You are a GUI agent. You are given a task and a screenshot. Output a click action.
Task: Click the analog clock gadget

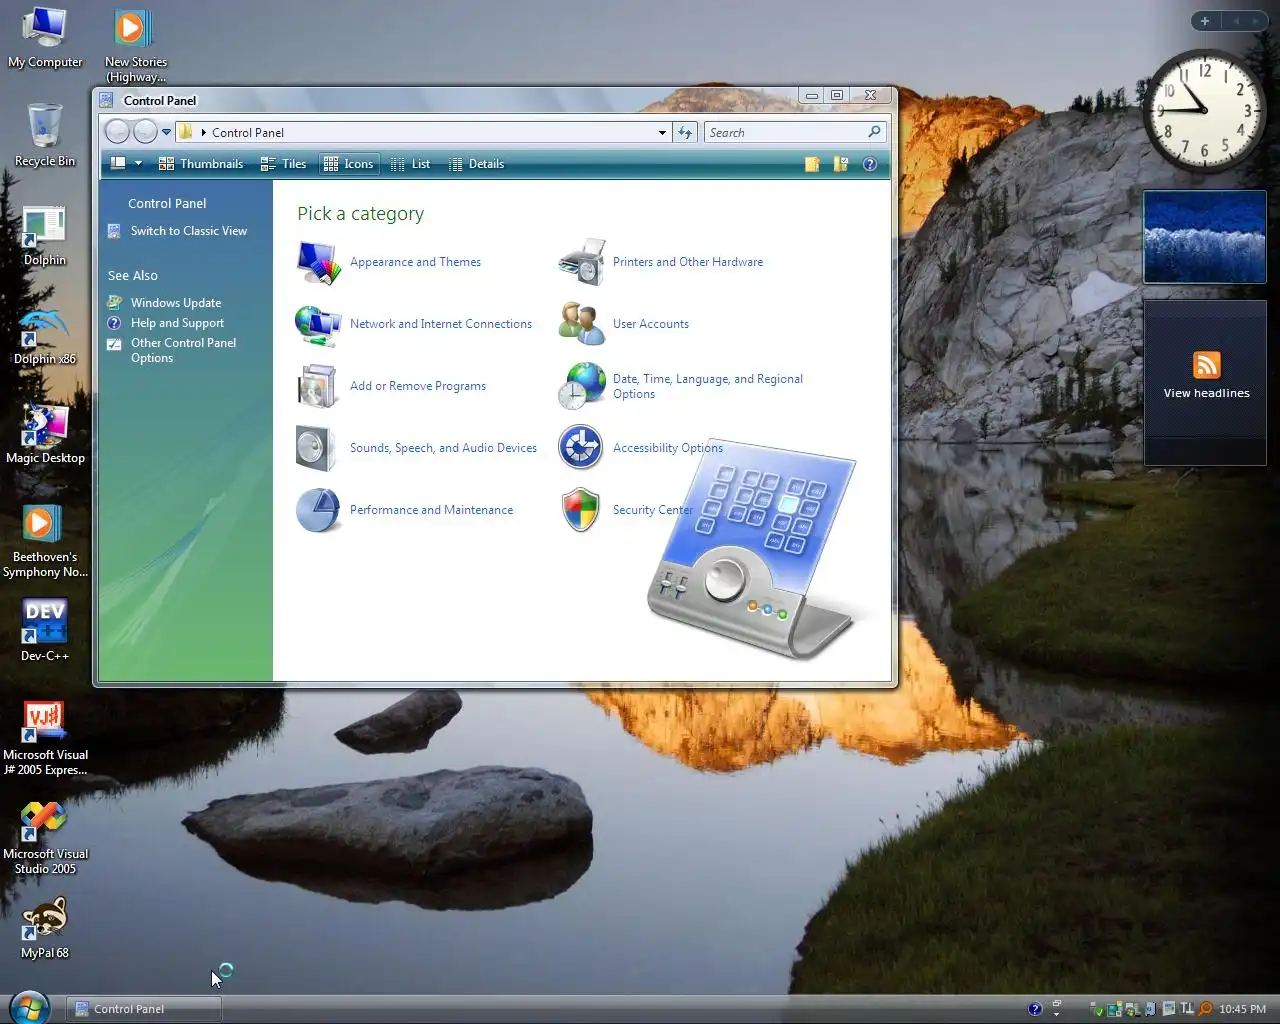coord(1204,110)
